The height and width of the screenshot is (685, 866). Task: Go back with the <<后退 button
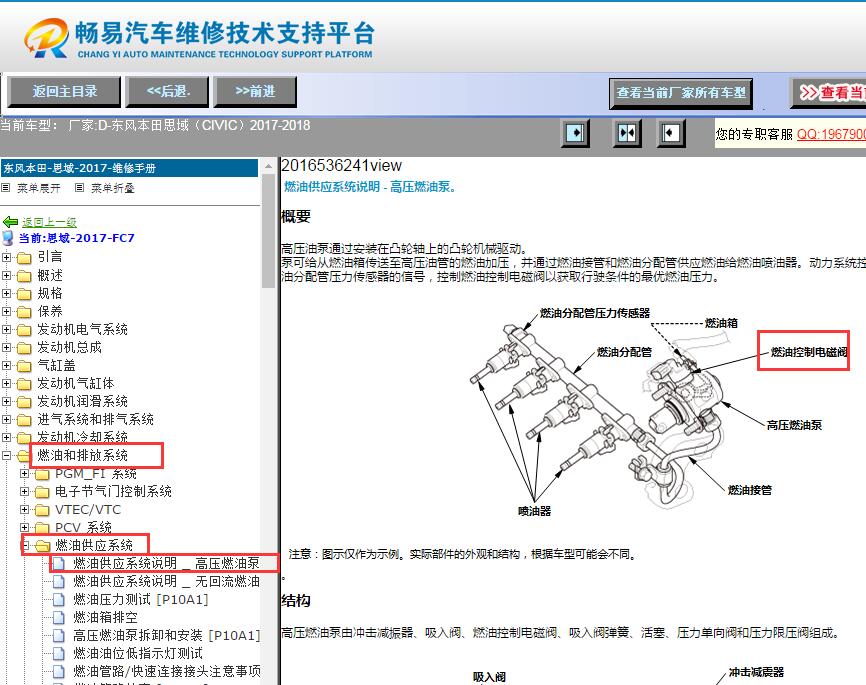[x=167, y=91]
